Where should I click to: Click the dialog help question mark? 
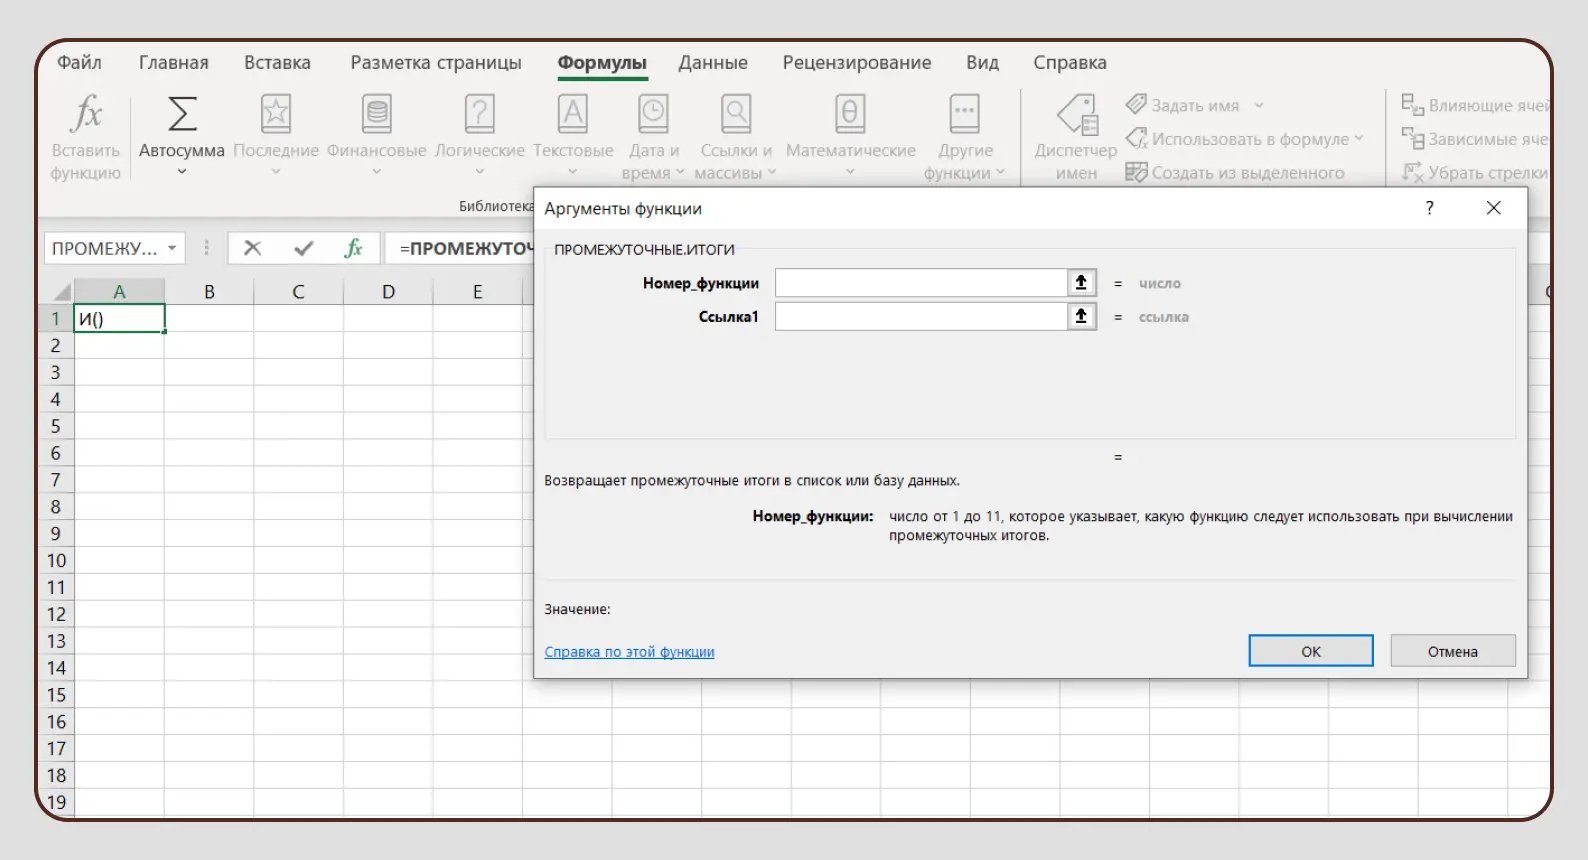click(x=1430, y=208)
